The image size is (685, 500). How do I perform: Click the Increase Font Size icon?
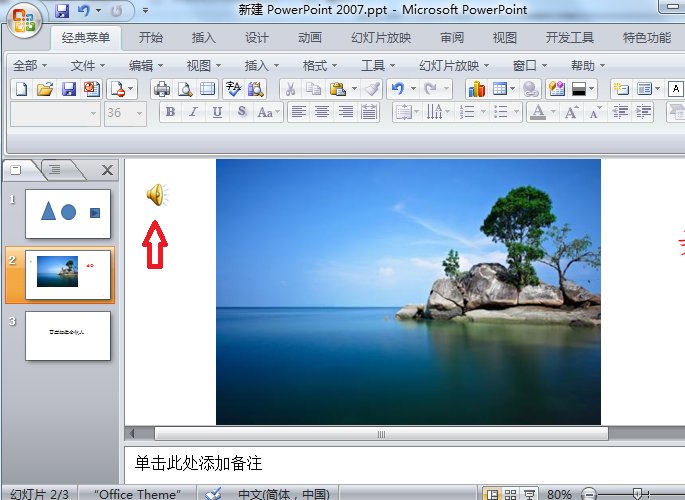(571, 112)
